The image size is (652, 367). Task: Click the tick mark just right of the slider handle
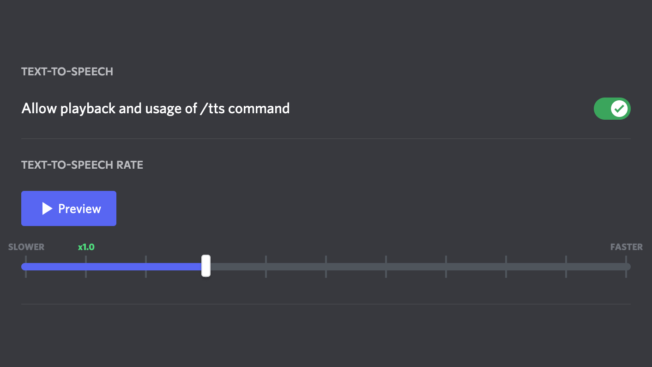point(266,266)
